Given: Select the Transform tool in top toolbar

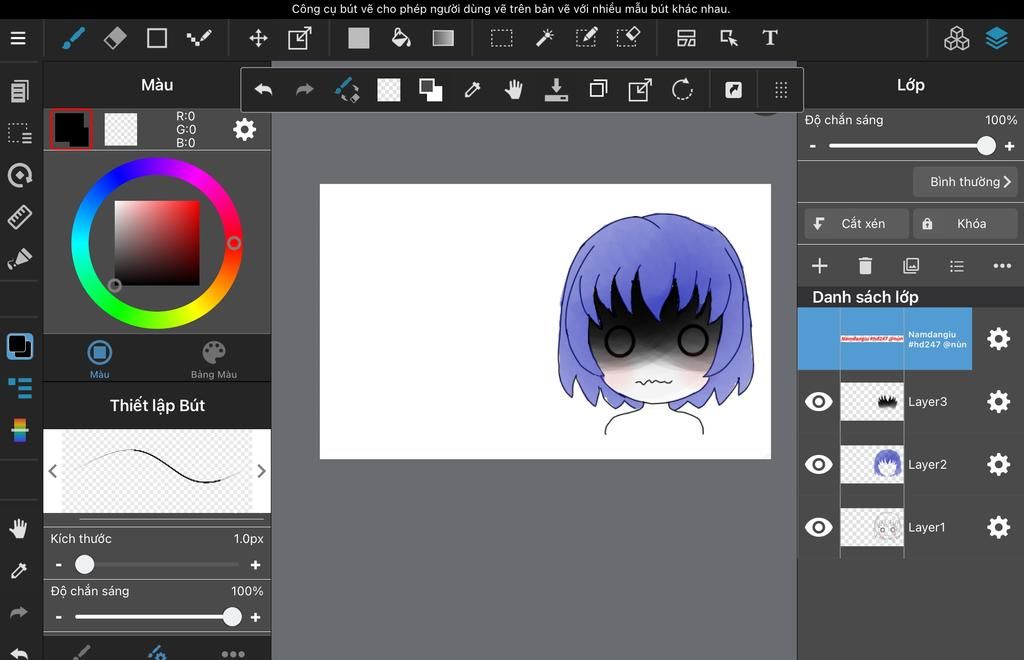Looking at the screenshot, I should pos(300,39).
